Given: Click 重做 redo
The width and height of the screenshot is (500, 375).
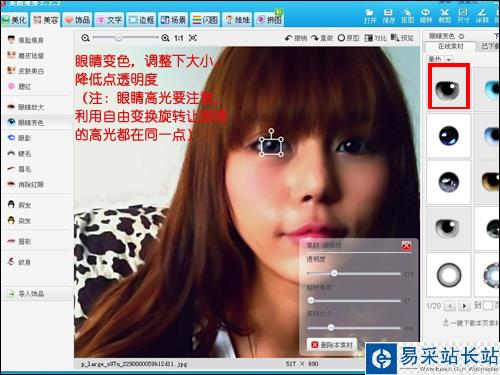Looking at the screenshot, I should tap(322, 38).
